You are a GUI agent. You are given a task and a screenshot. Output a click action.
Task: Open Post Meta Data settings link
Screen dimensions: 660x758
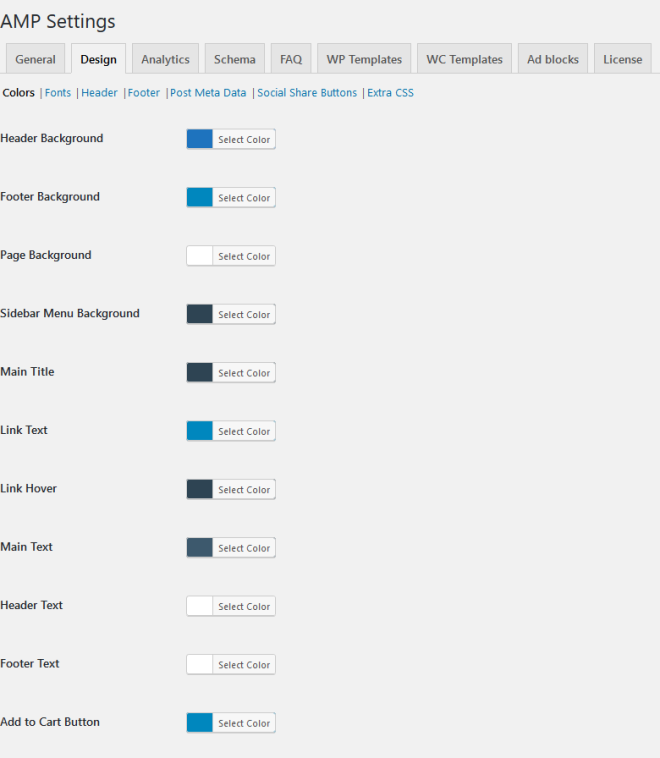208,92
